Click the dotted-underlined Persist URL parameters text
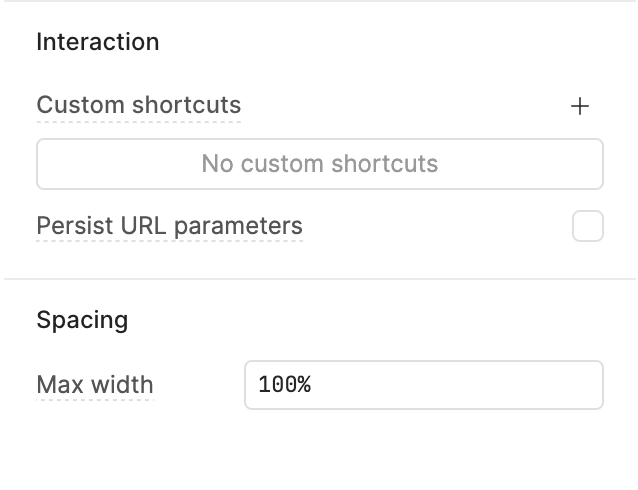Screen dimensions: 638x490 click(169, 226)
